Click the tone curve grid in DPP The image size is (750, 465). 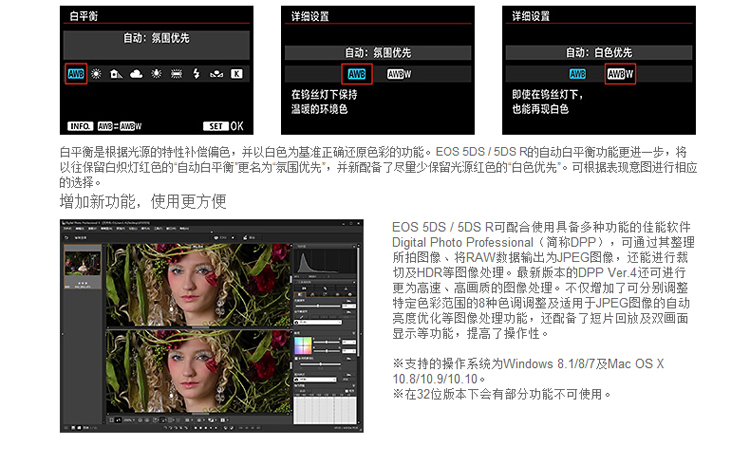coord(325,410)
